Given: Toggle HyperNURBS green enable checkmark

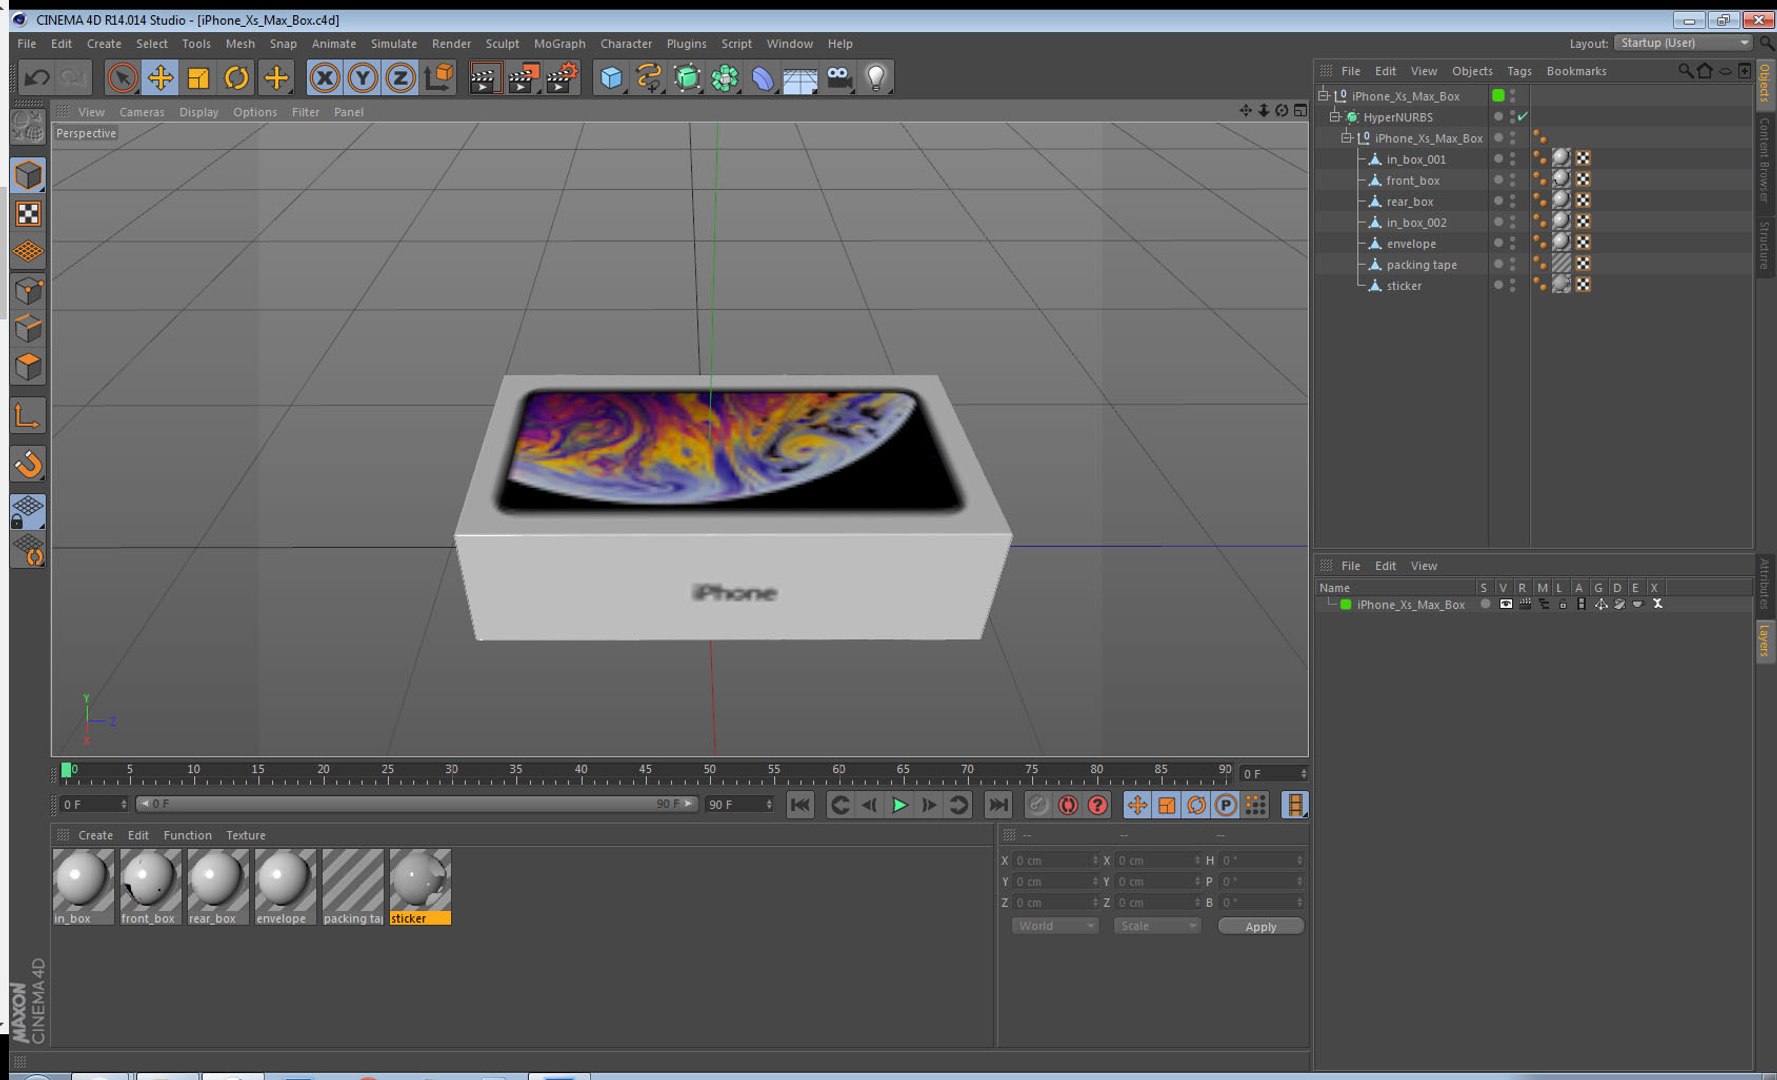Looking at the screenshot, I should [x=1522, y=117].
